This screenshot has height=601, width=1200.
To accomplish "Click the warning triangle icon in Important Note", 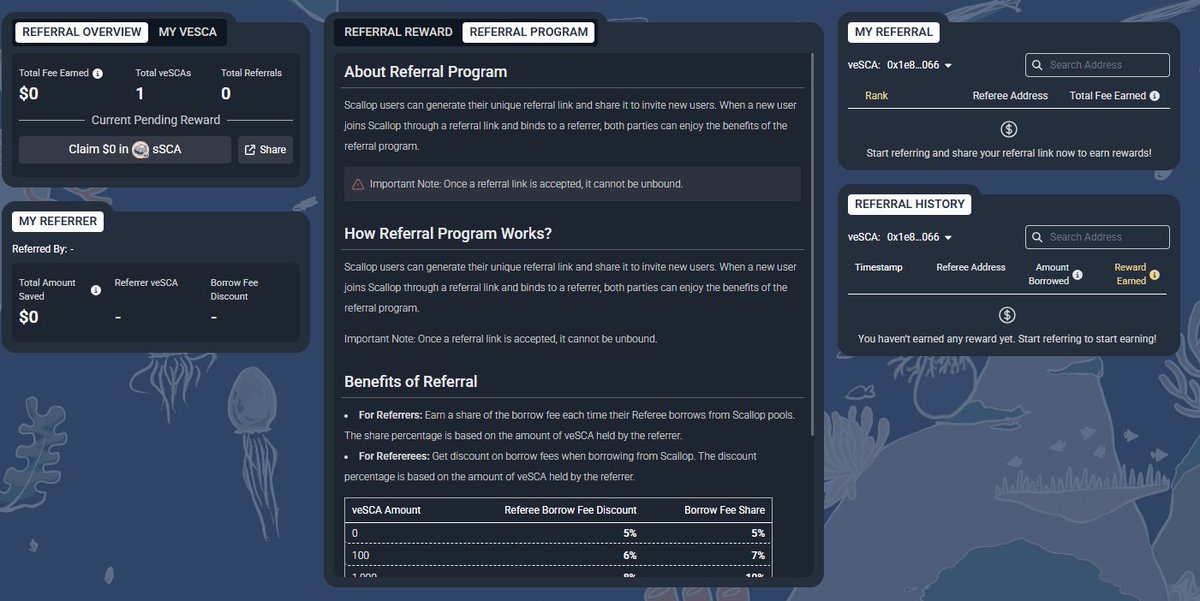I will point(358,184).
